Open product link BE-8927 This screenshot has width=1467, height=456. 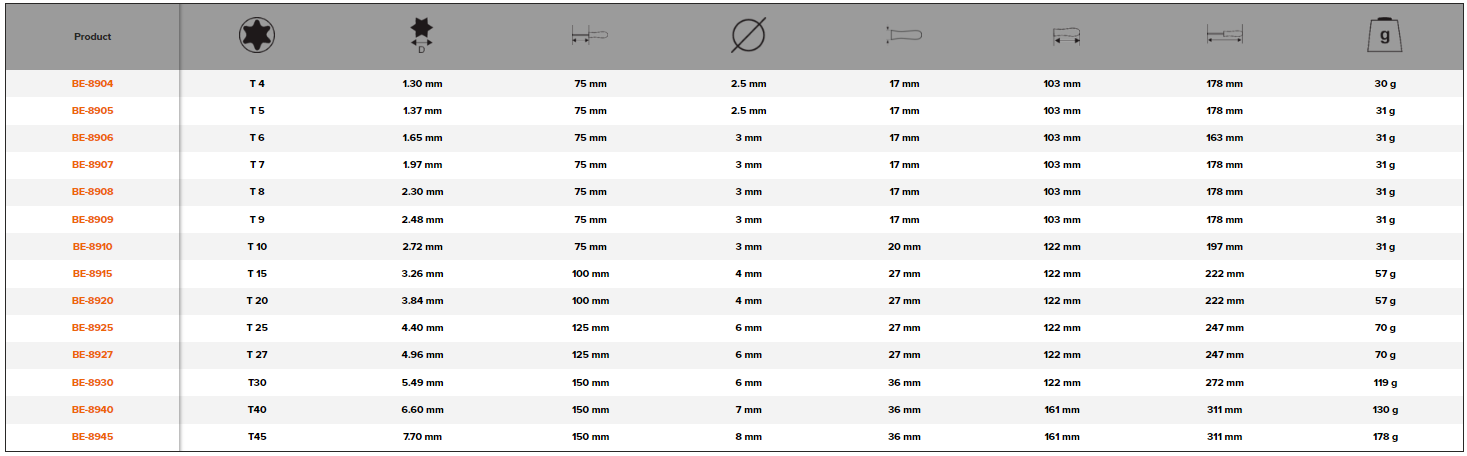coord(92,355)
